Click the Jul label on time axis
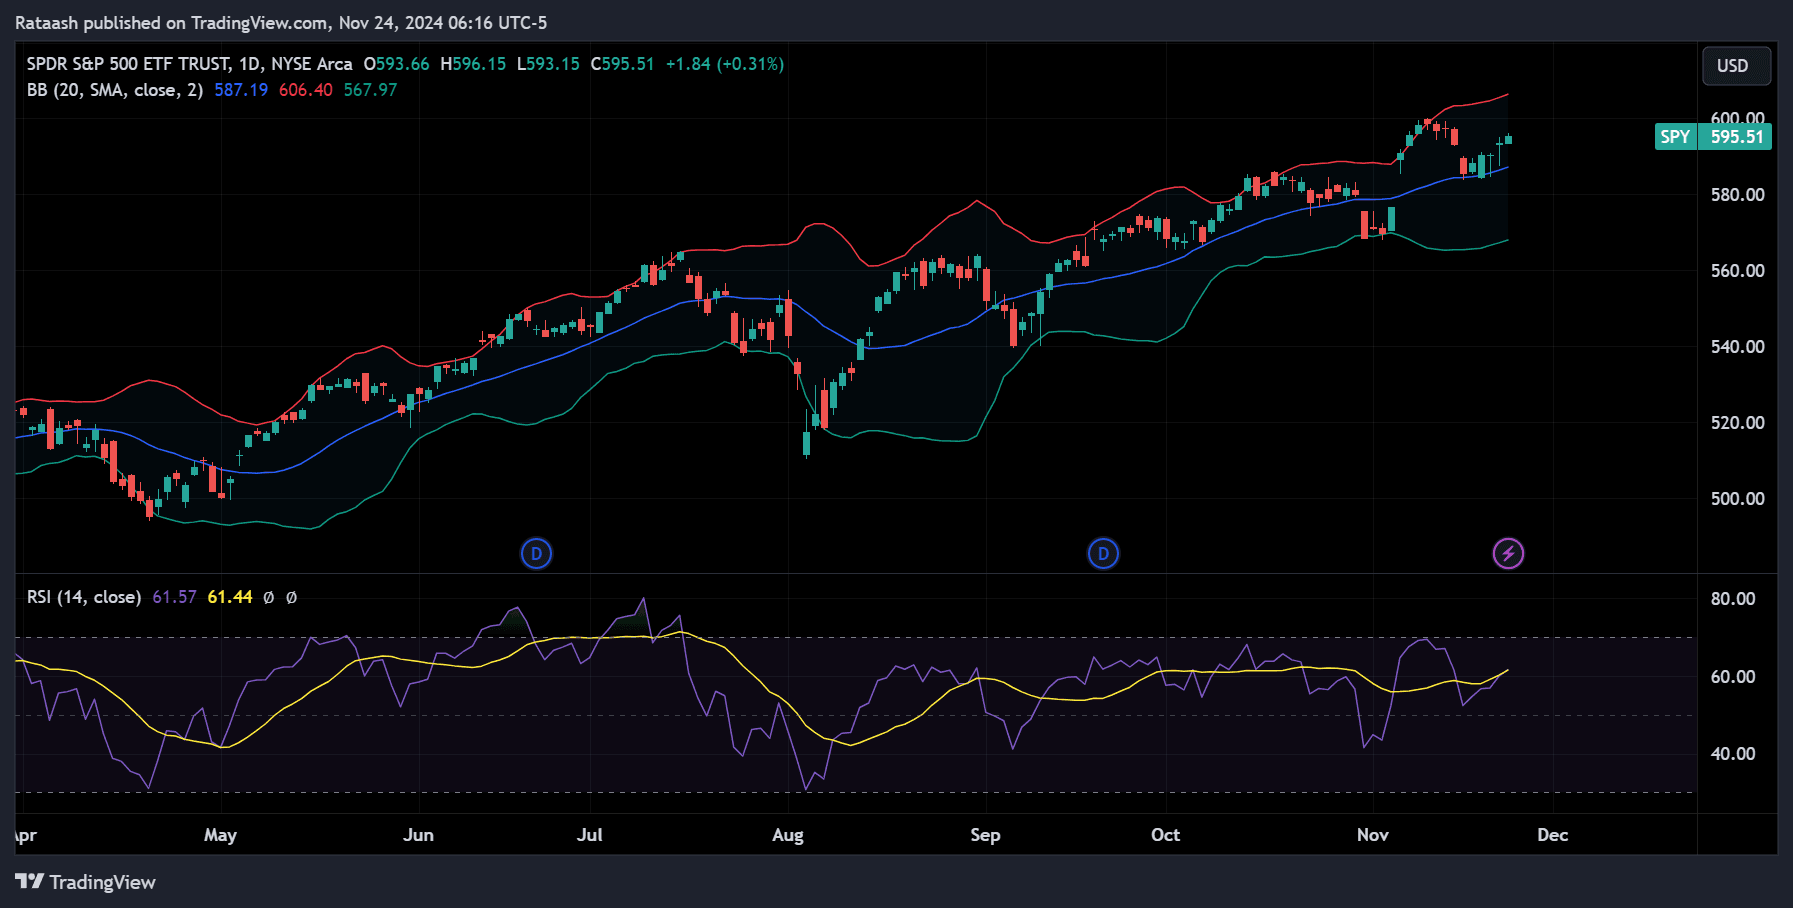The width and height of the screenshot is (1793, 908). click(590, 835)
